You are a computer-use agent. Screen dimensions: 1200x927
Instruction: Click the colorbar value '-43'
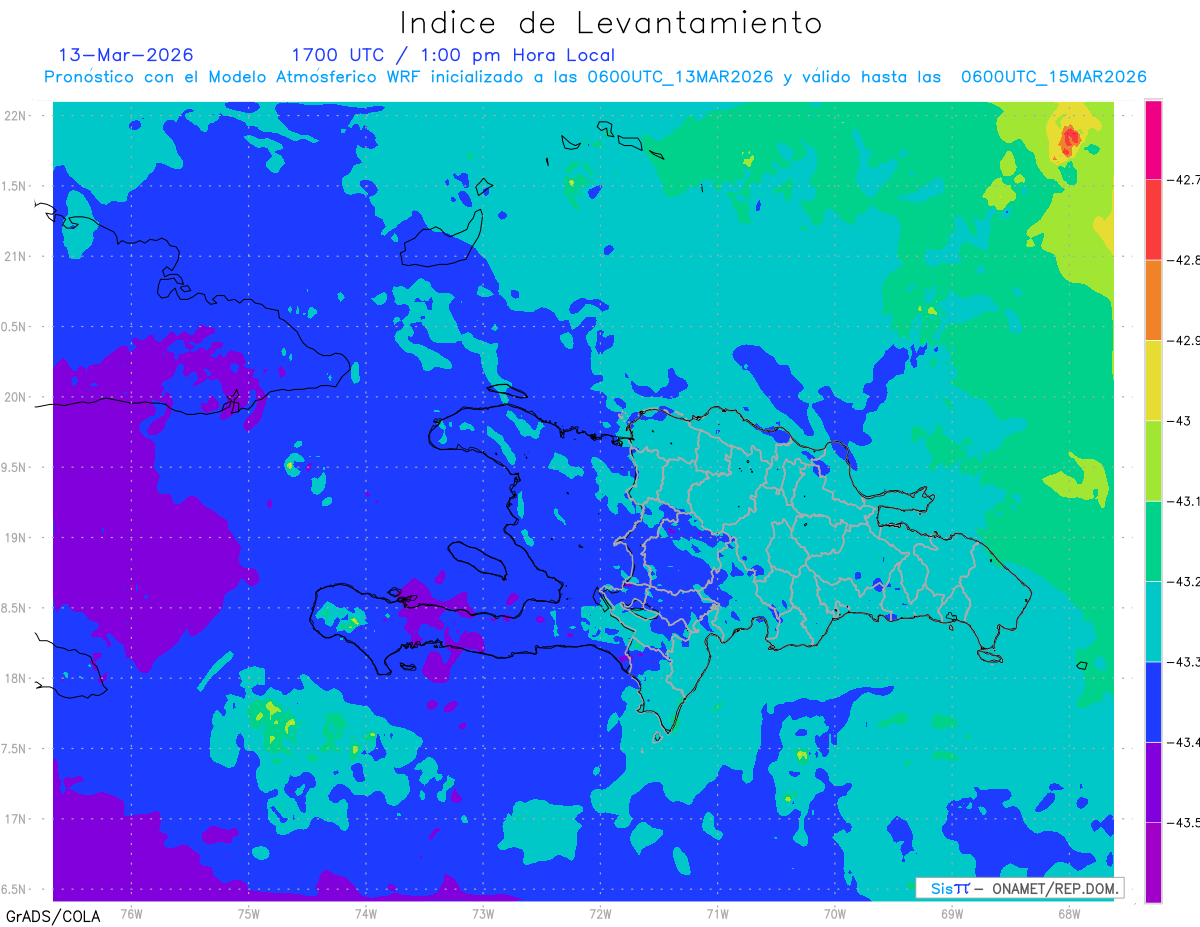1177,420
